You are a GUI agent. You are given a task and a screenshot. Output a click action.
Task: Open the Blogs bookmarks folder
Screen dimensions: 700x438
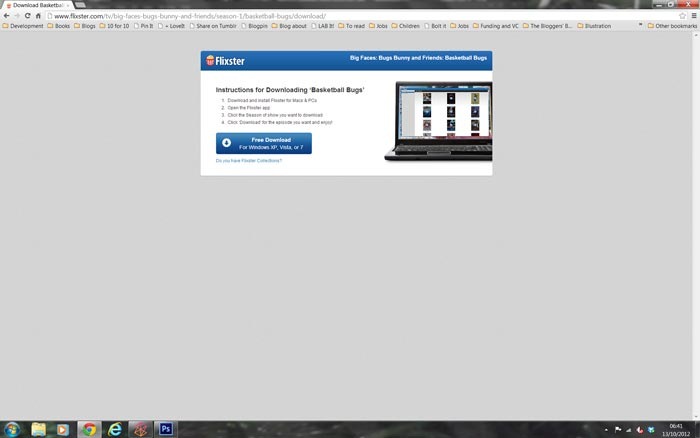[84, 26]
